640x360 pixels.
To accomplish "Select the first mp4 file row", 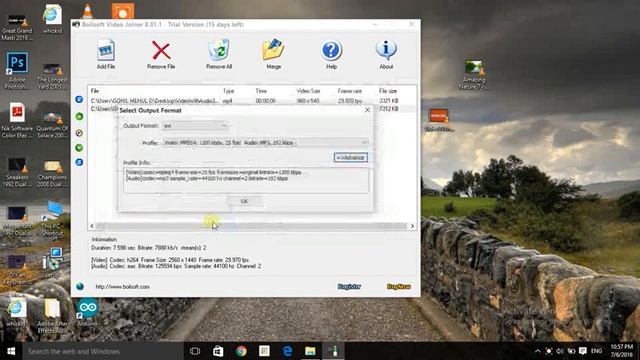I will pyautogui.click(x=252, y=100).
